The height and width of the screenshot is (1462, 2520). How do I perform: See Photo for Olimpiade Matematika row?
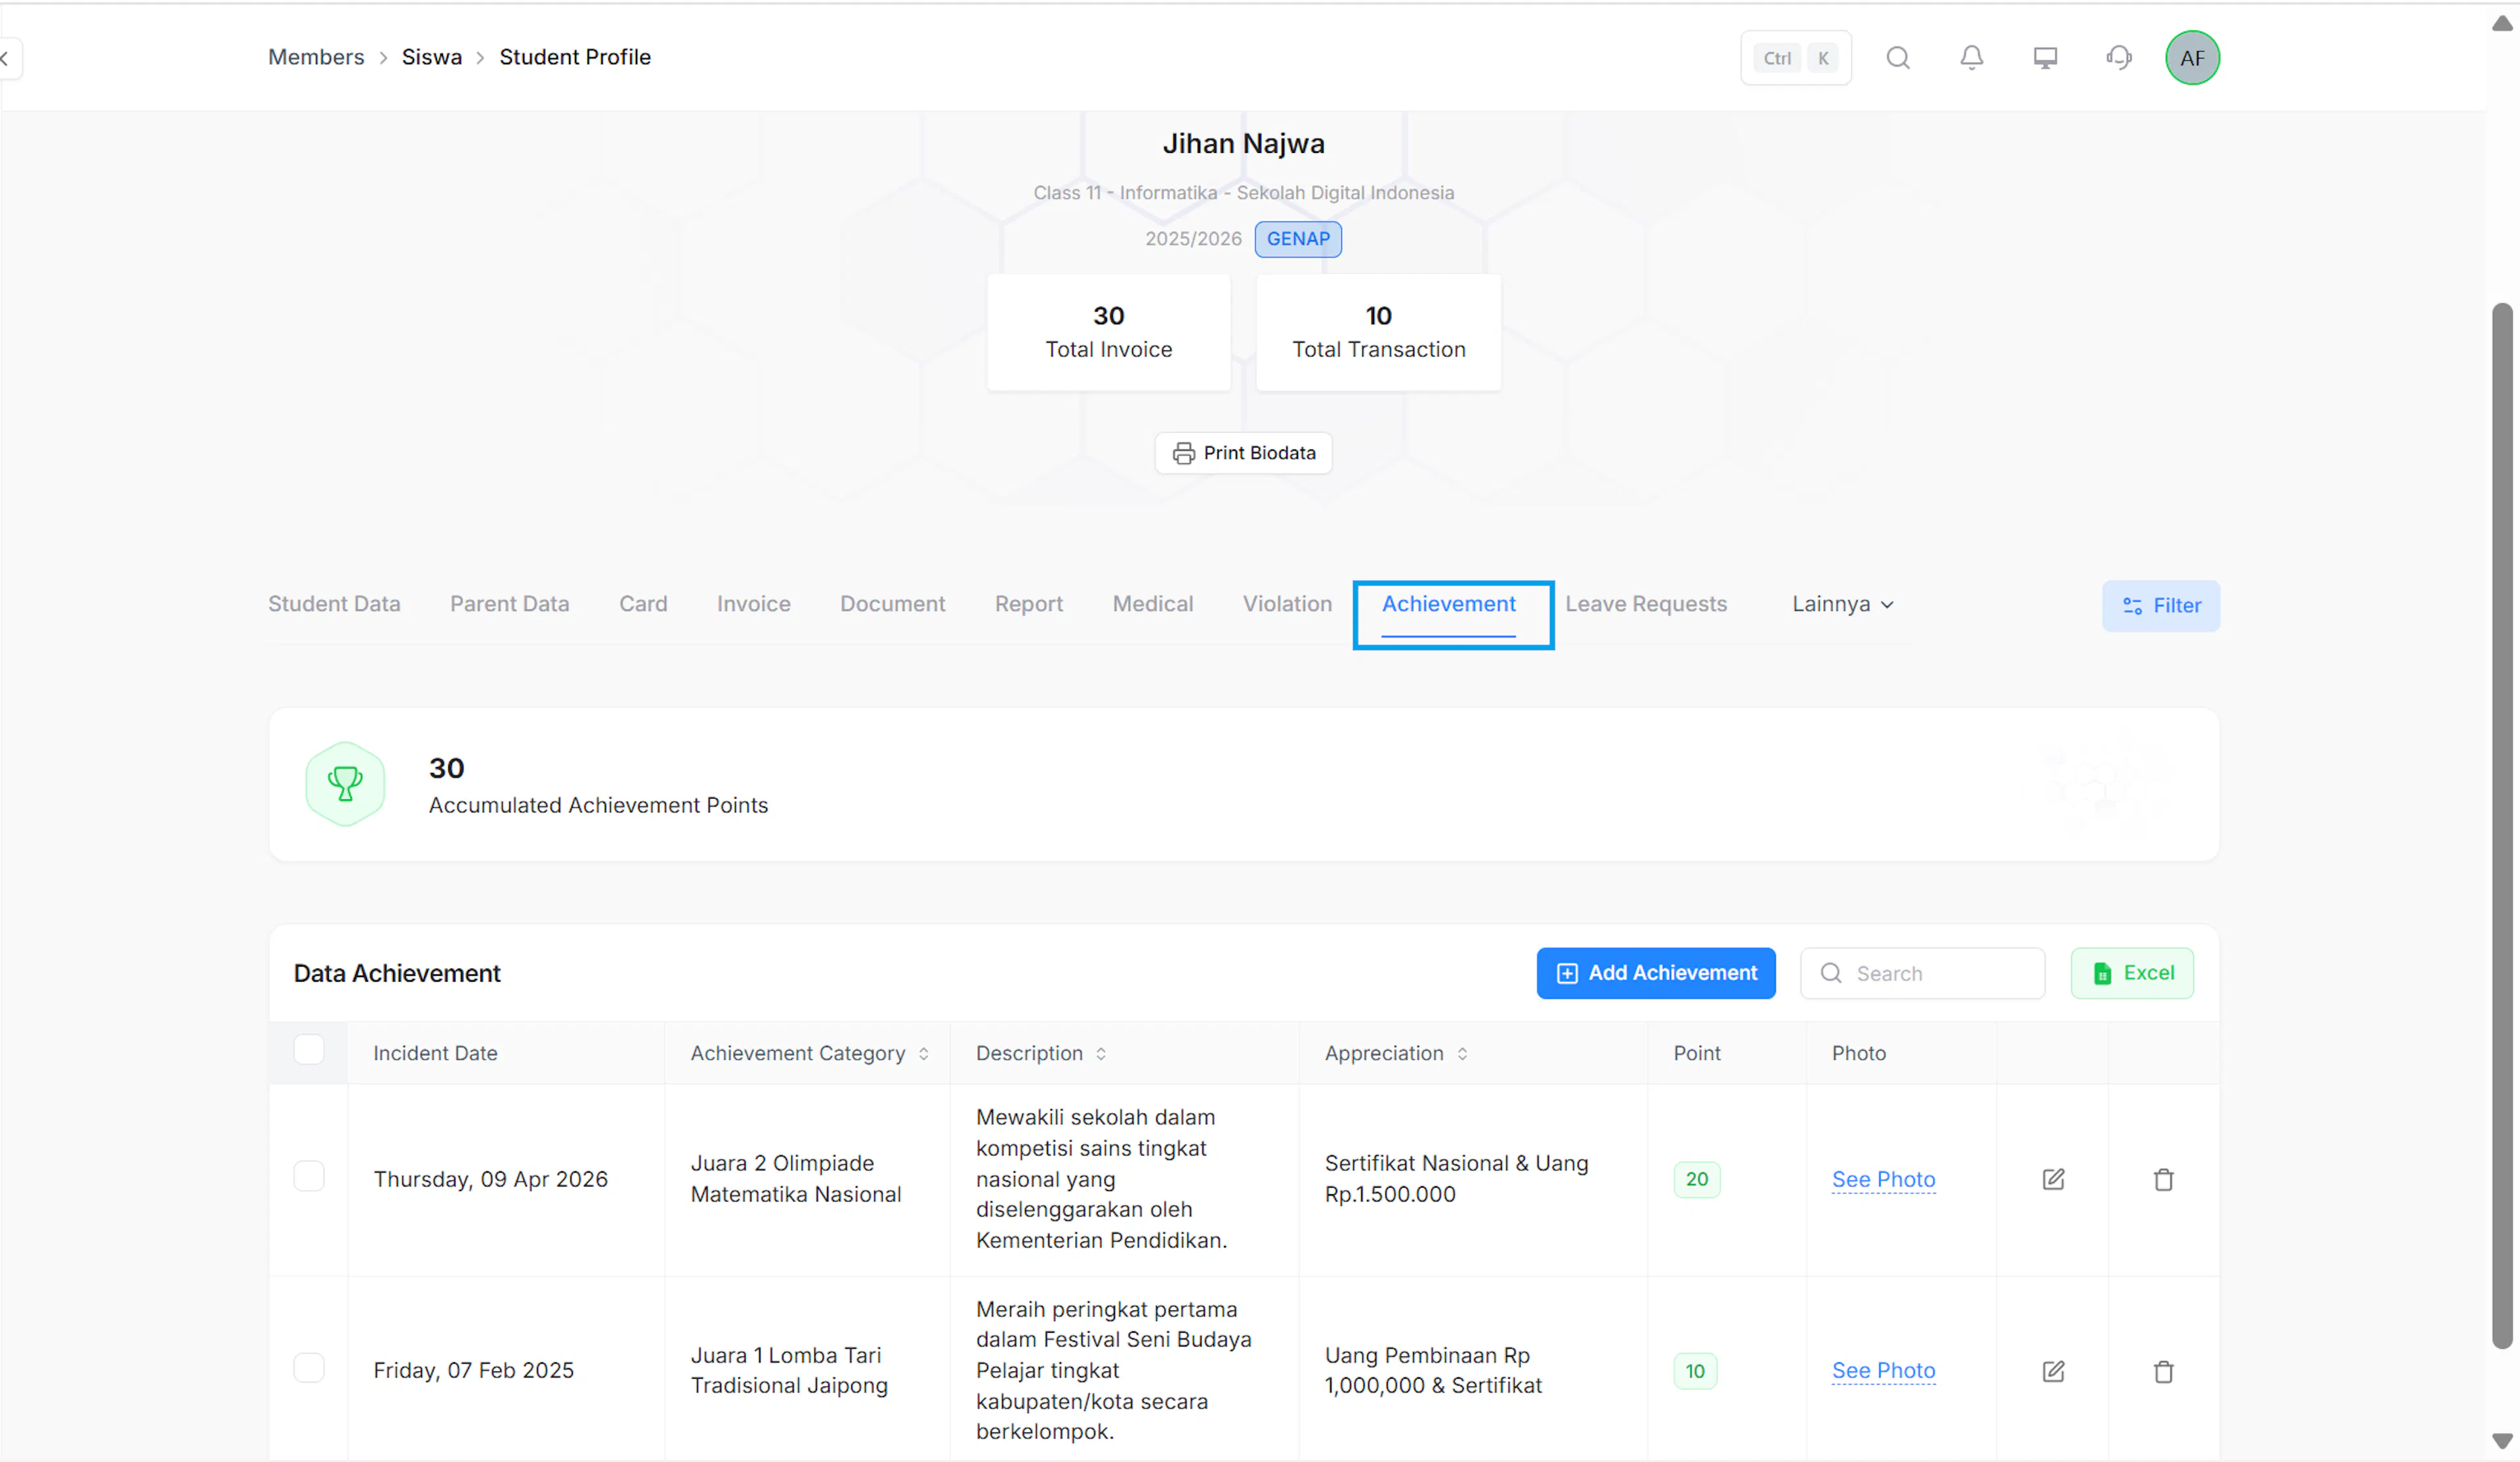tap(1883, 1179)
